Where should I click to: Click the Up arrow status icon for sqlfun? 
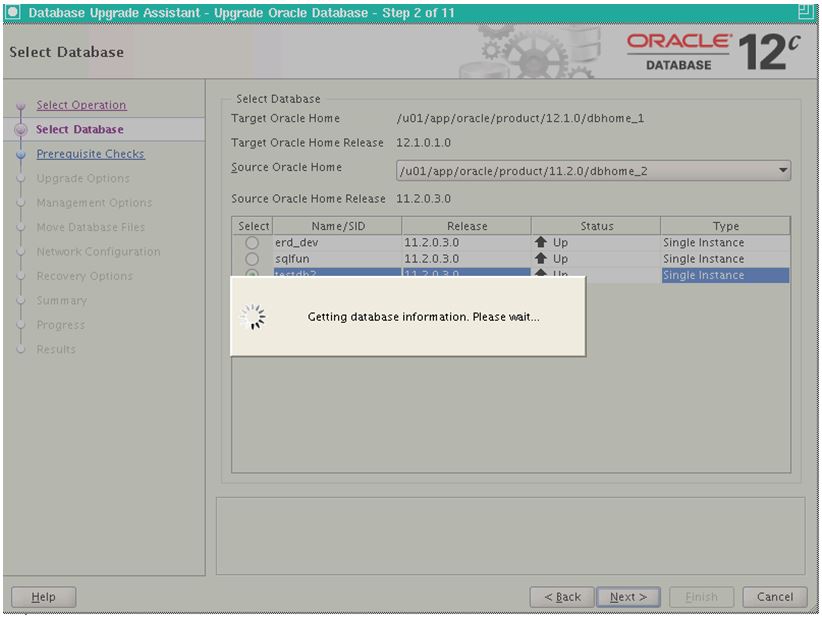[x=541, y=258]
